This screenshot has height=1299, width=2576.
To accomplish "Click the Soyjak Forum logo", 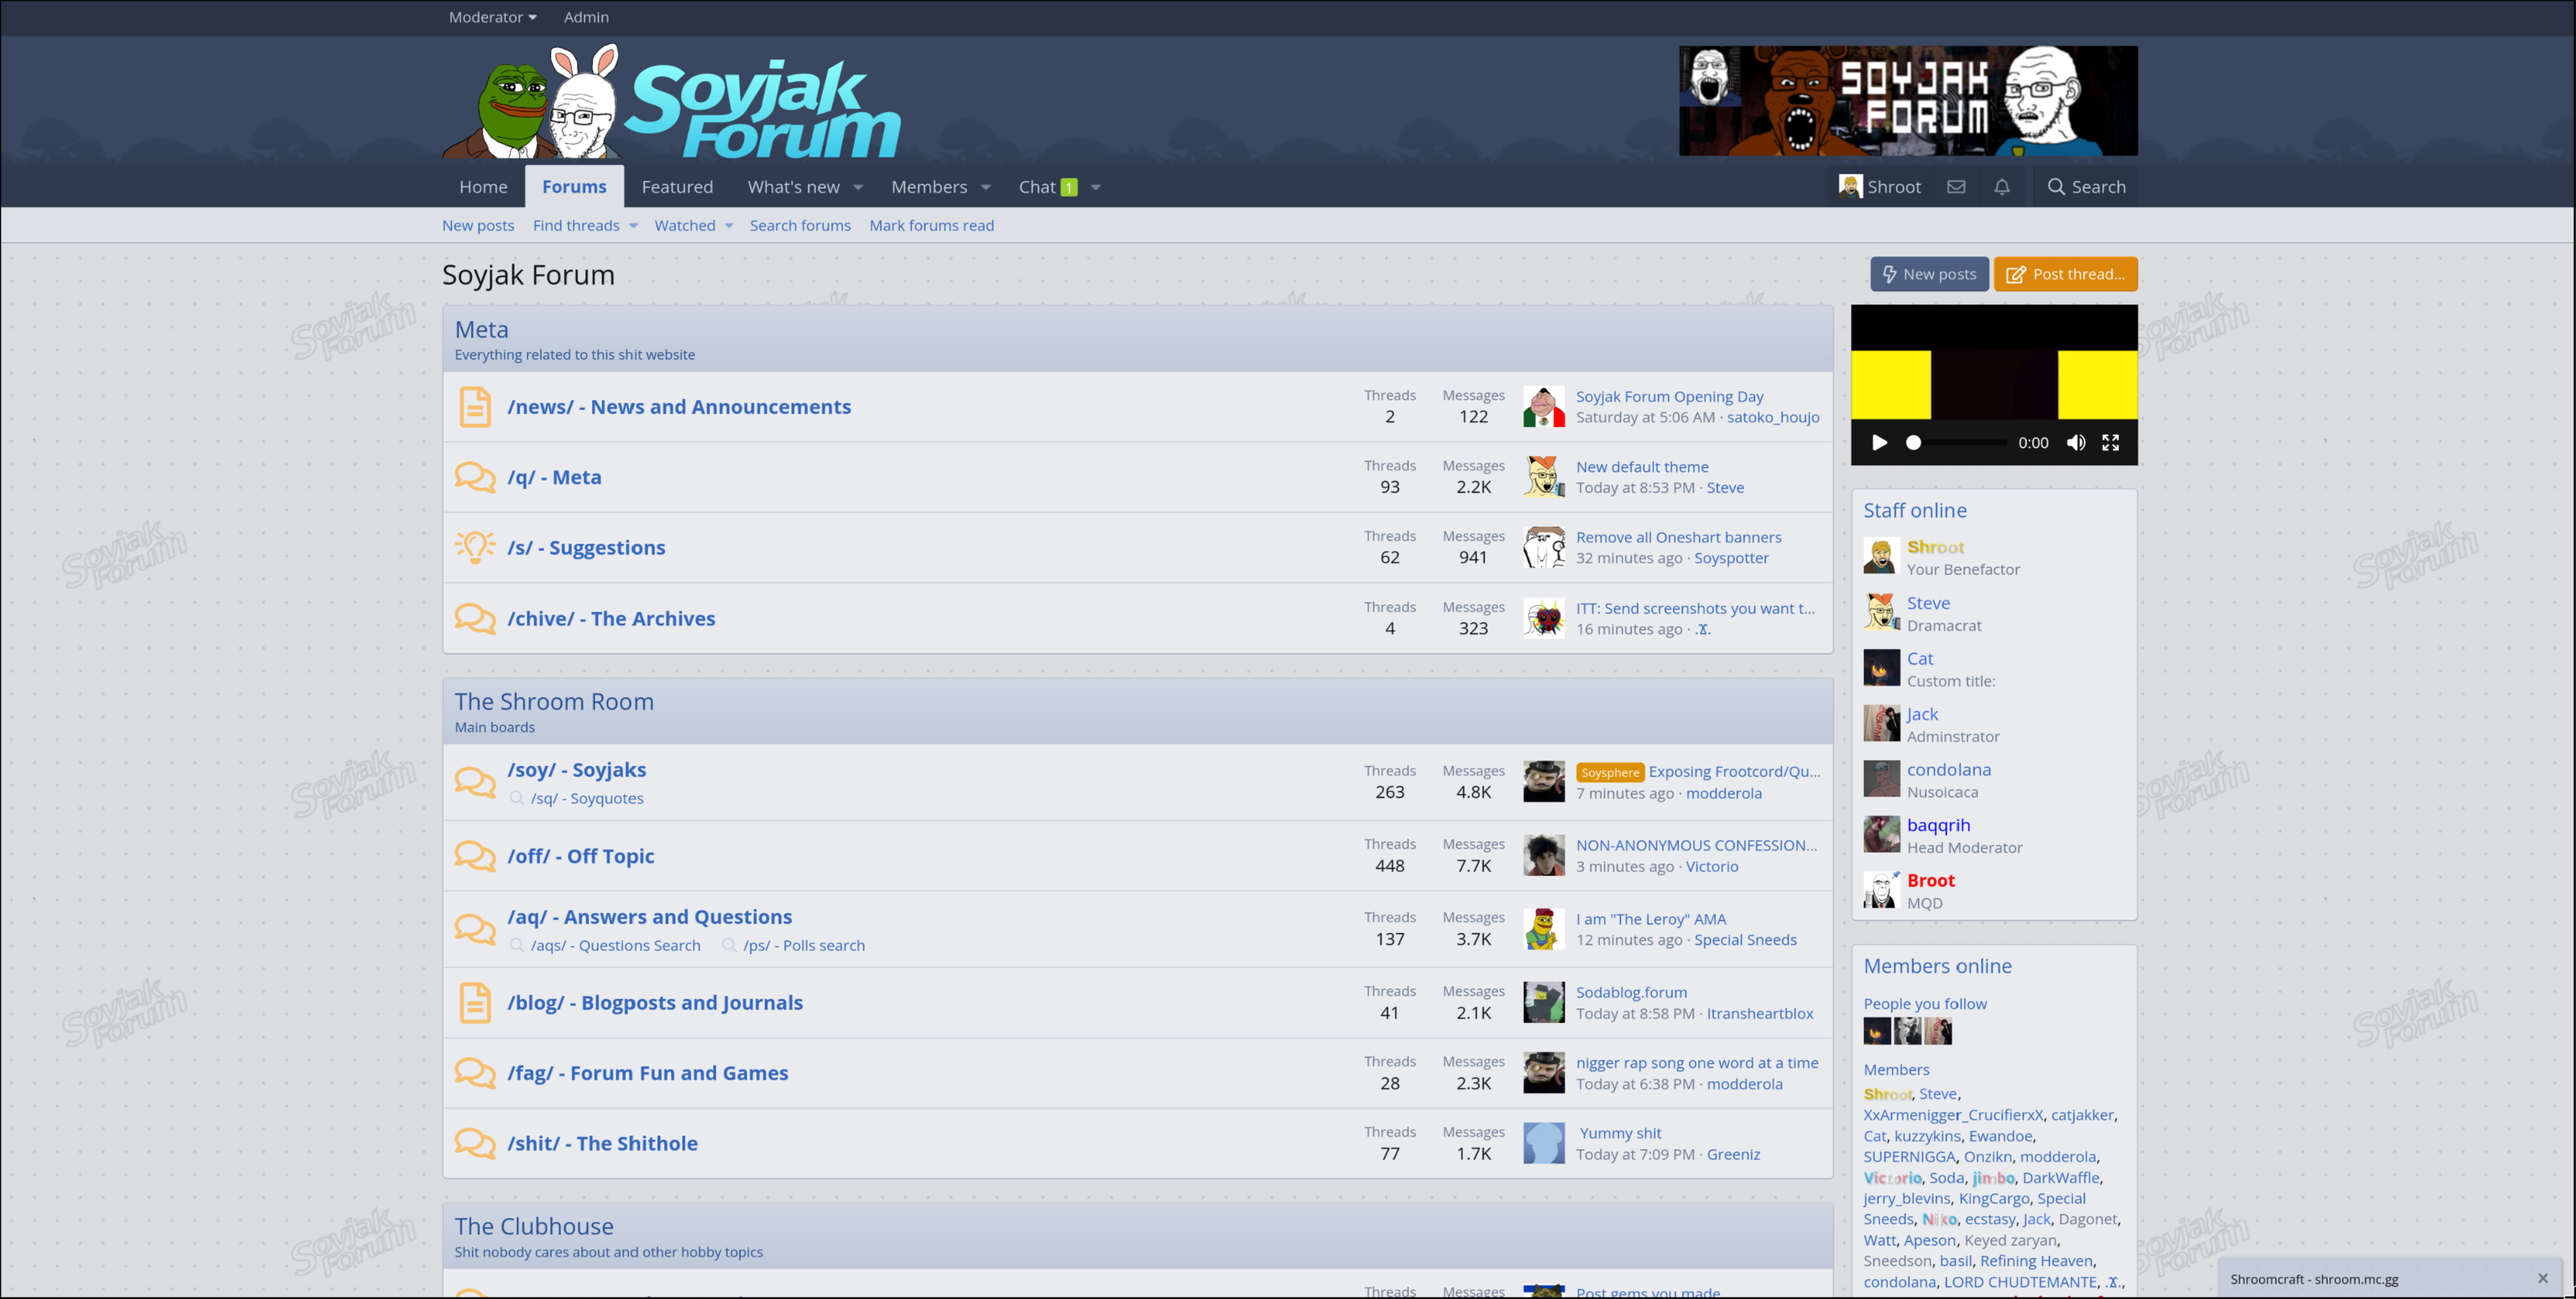I will (x=672, y=103).
